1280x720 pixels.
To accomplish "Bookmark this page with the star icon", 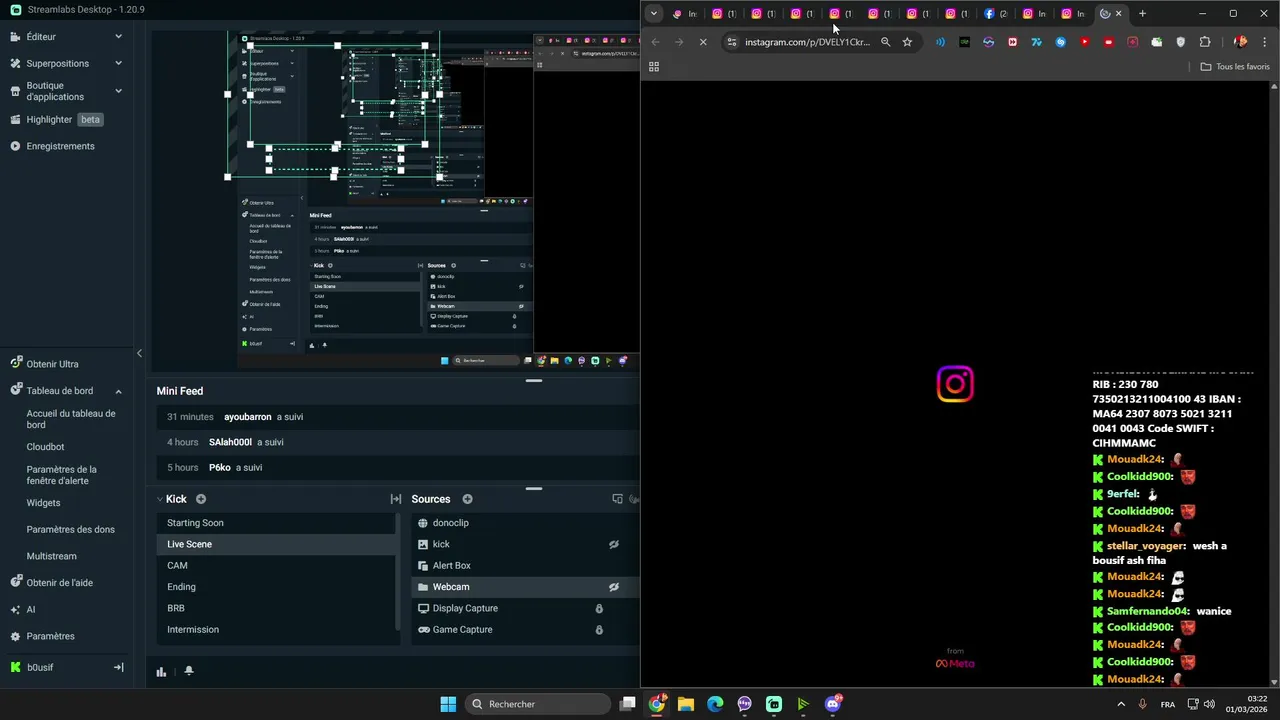I will click(907, 42).
